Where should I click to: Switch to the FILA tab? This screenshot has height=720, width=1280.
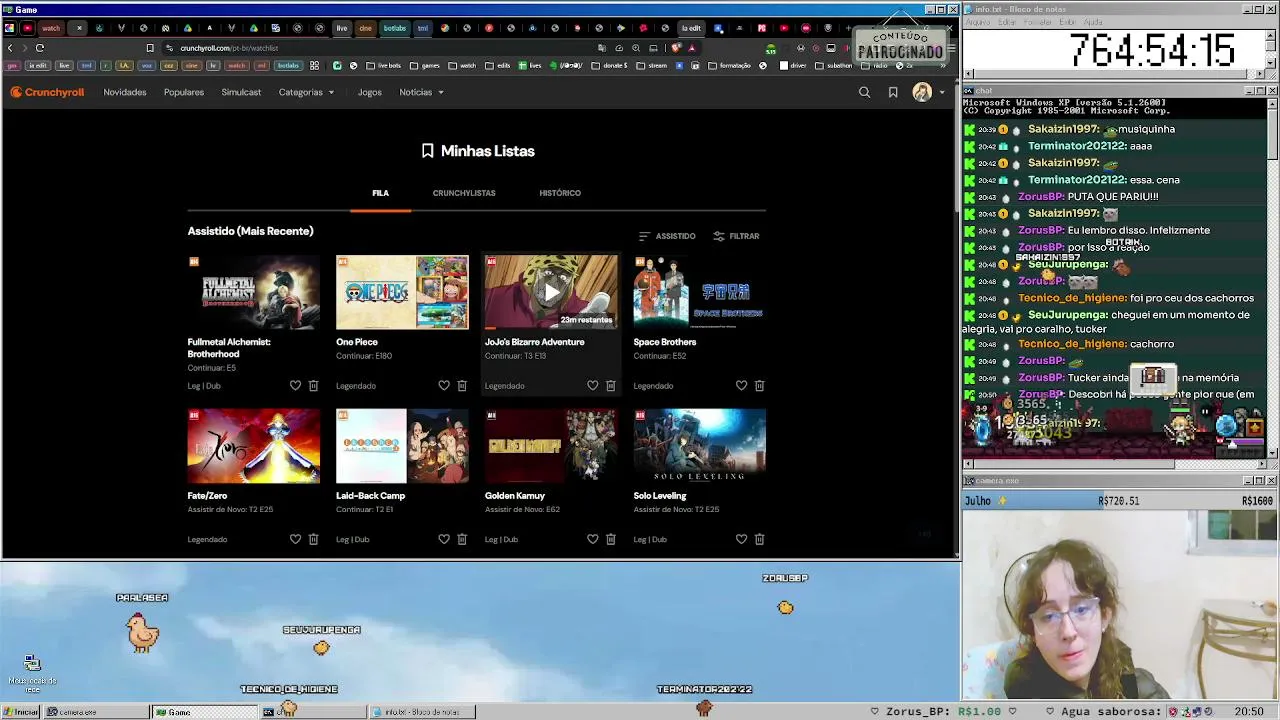pos(380,193)
